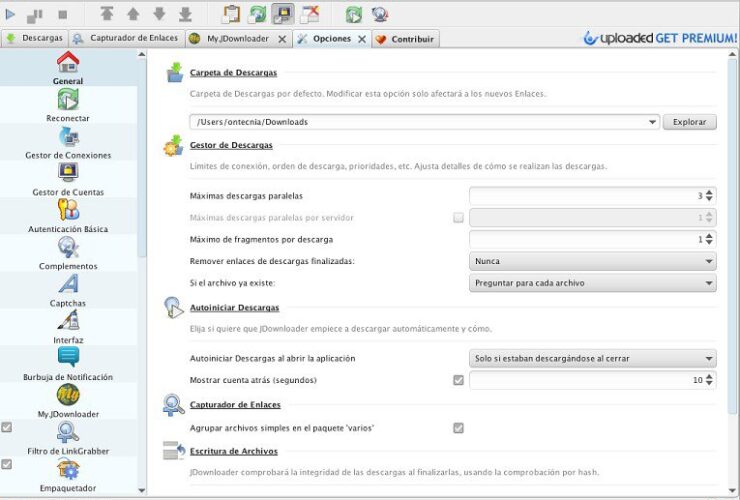Open download folder path dropdown
Viewport: 740px width, 500px height.
[652, 122]
